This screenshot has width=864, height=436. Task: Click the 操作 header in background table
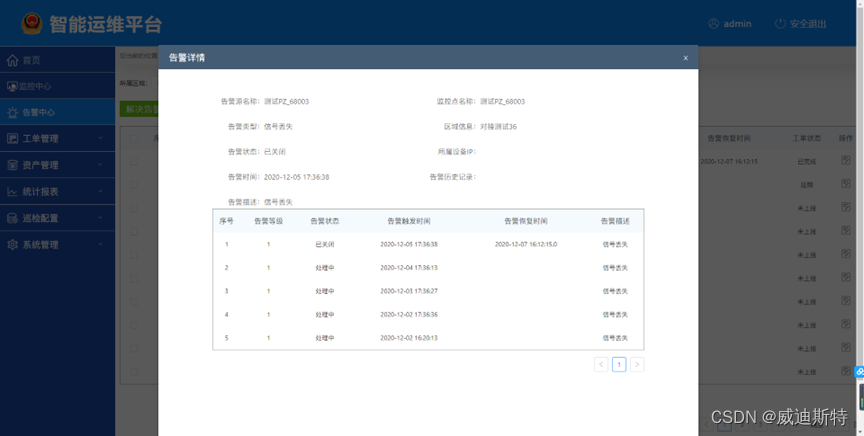846,137
